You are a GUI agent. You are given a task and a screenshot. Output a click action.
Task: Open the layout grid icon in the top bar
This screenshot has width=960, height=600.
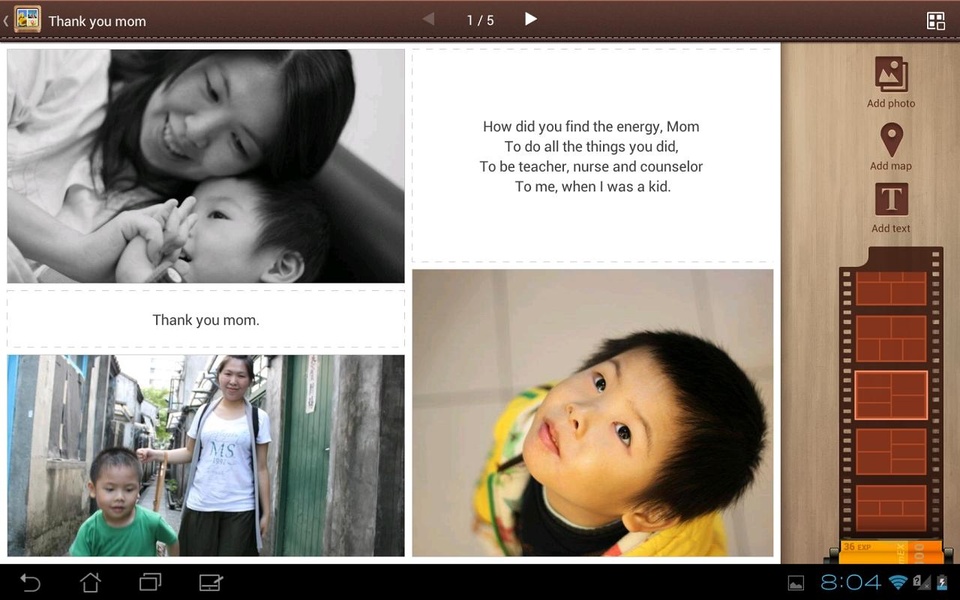tap(936, 21)
